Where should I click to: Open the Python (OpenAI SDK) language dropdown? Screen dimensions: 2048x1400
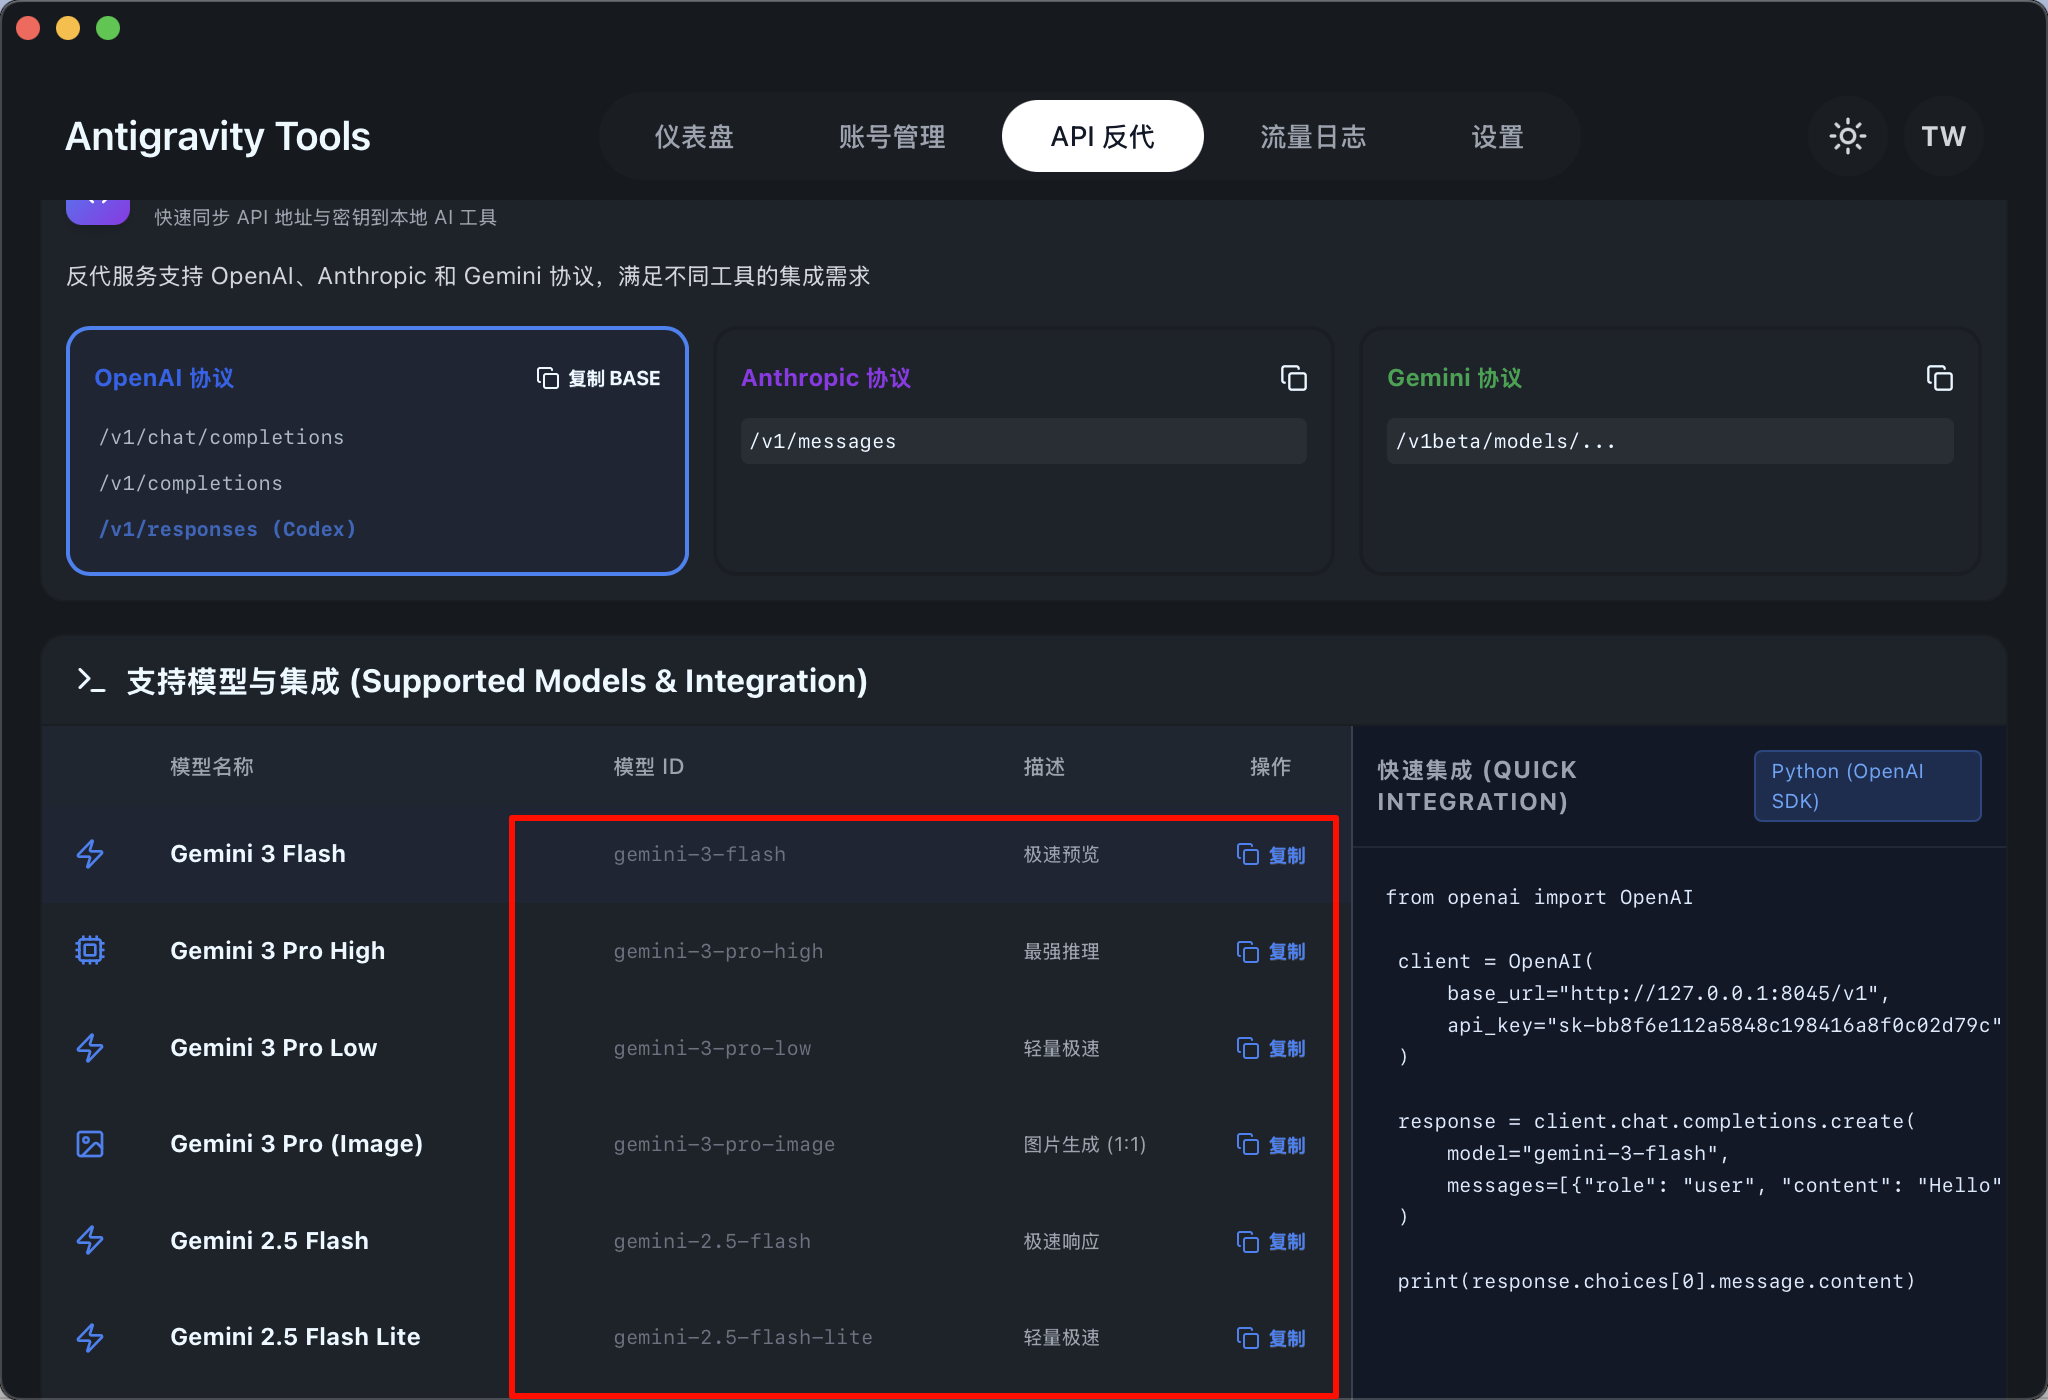(1867, 786)
